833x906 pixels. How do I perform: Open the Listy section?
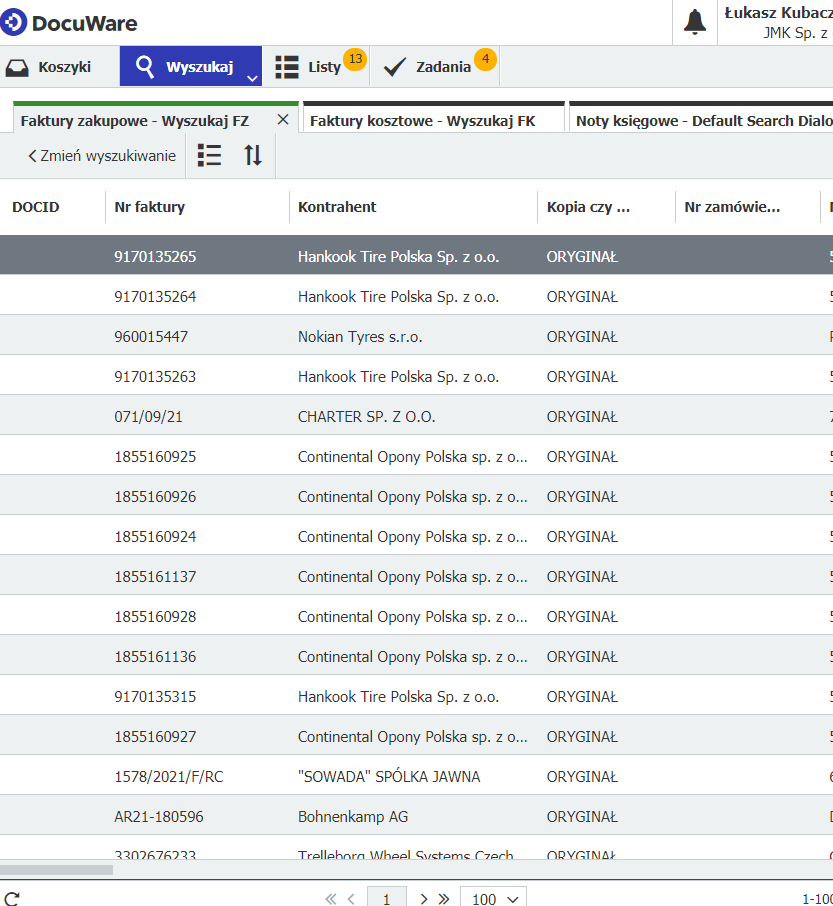pos(308,67)
